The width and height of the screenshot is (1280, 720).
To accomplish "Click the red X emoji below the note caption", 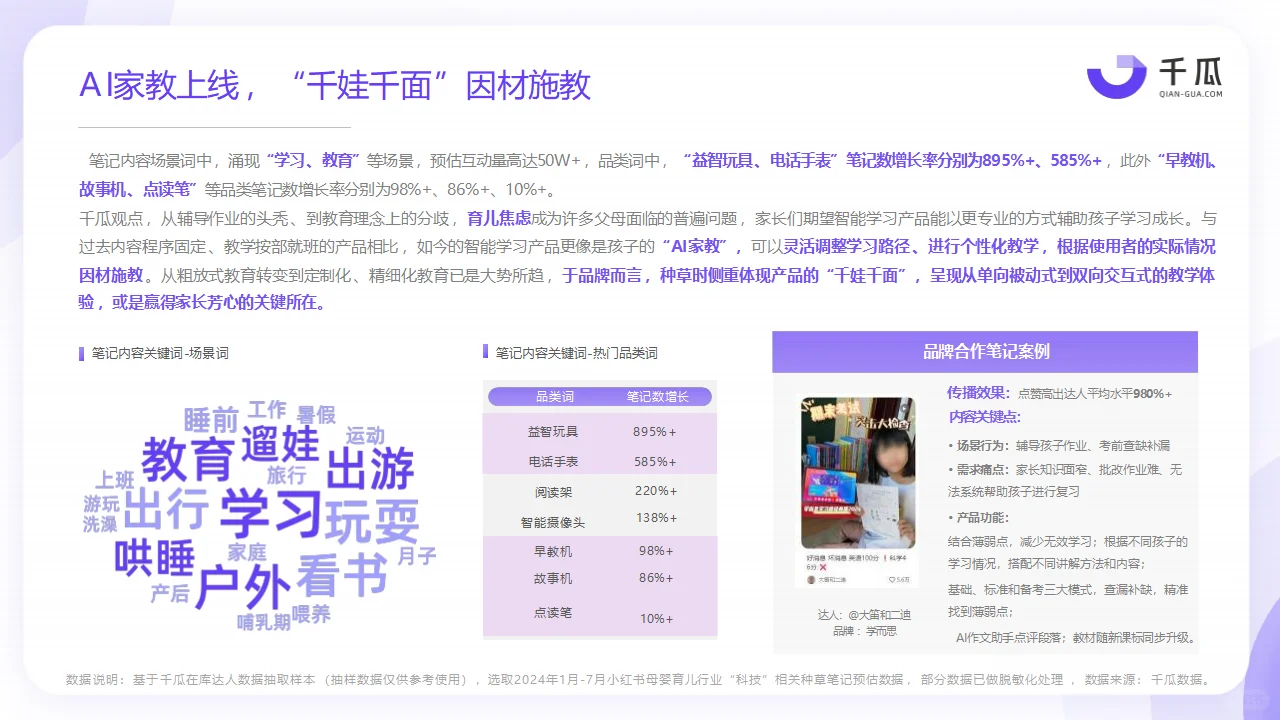I will (822, 567).
